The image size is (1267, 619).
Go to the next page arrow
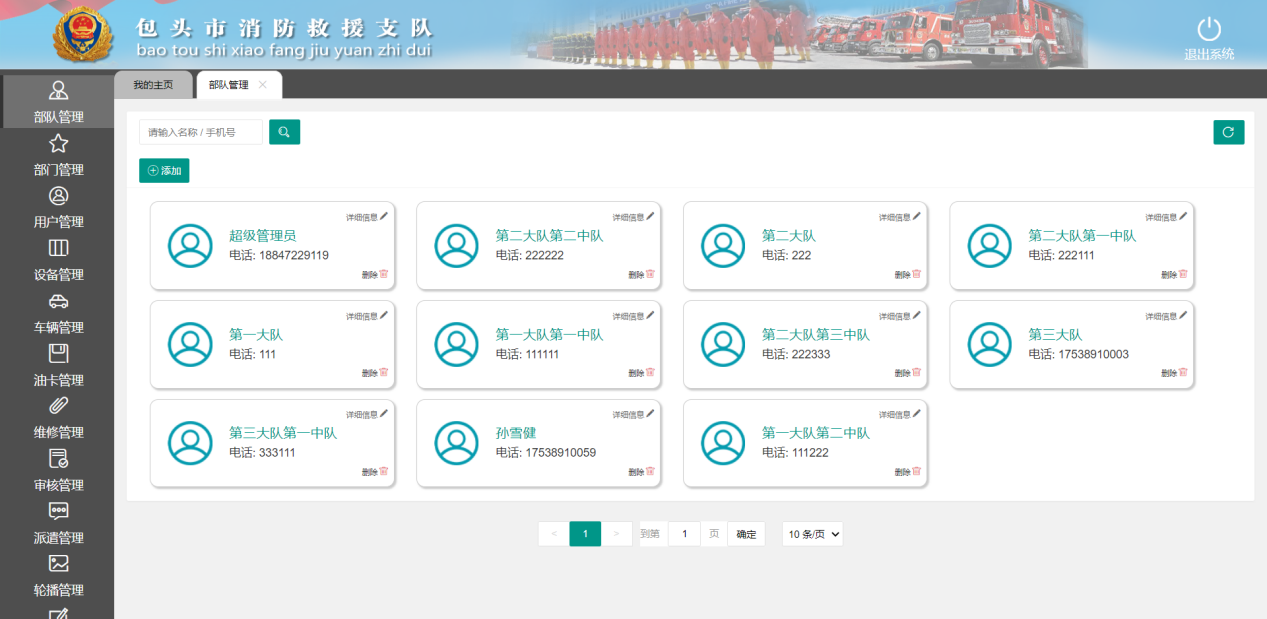click(x=617, y=534)
